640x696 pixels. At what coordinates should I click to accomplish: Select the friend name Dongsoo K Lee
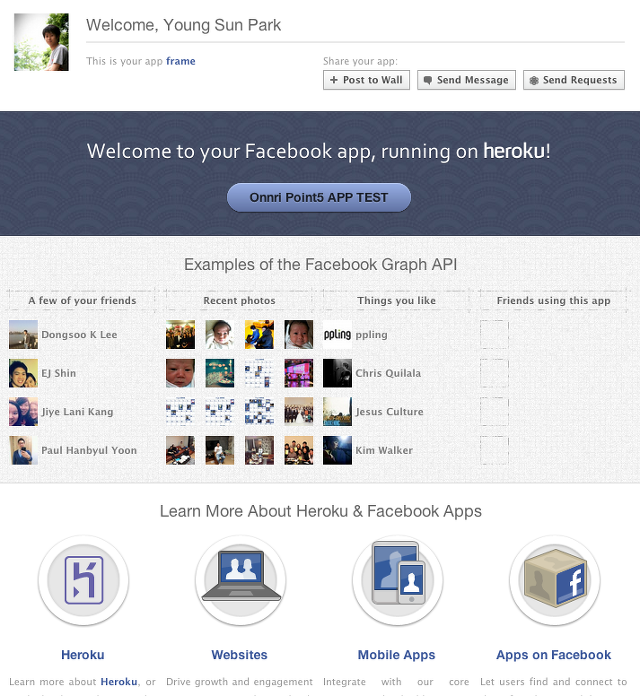point(79,335)
